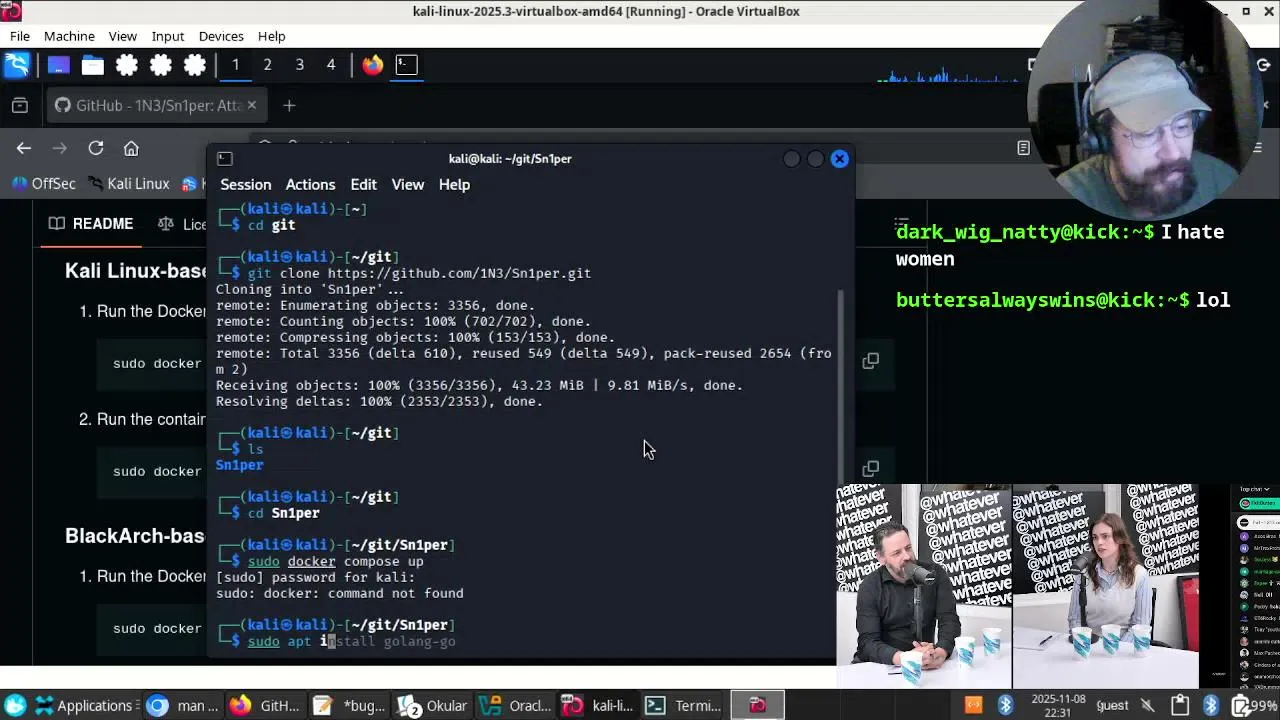
Task: Click Bluetooth icon left of the clock
Action: [1005, 706]
